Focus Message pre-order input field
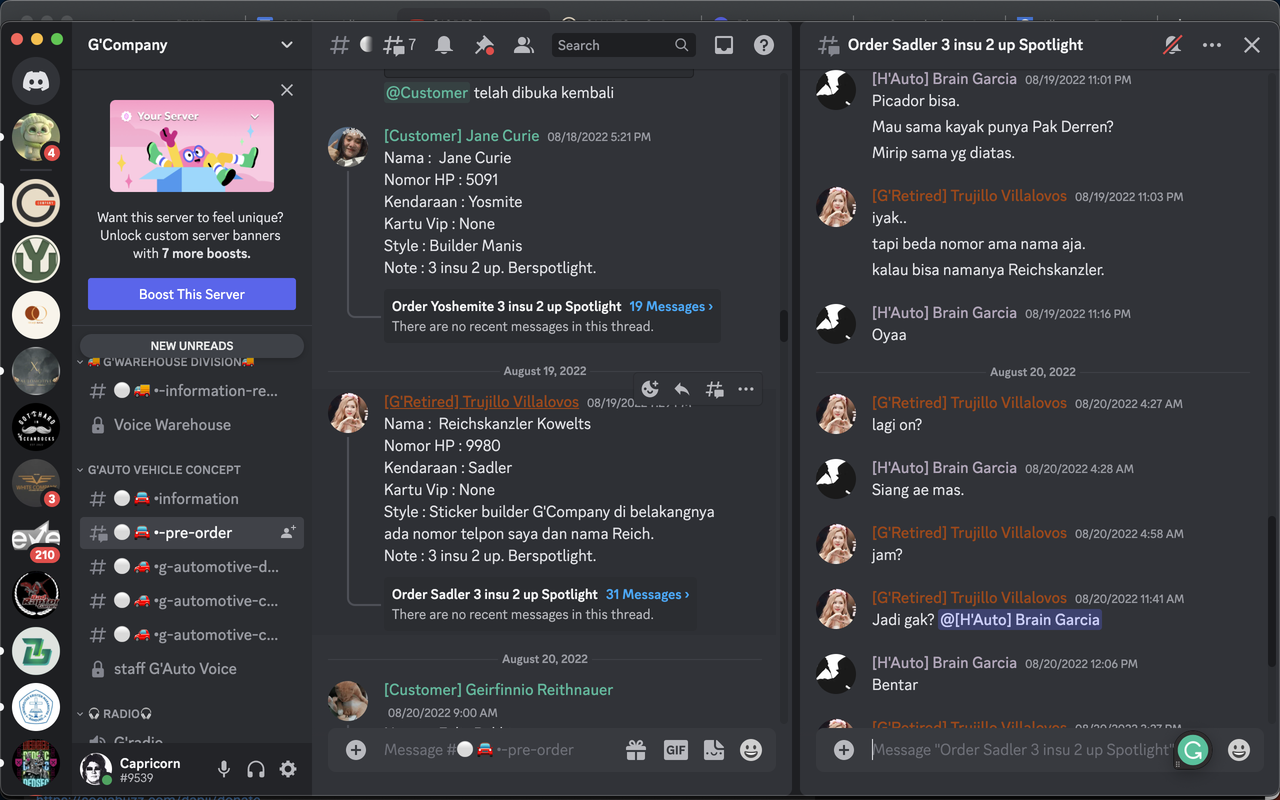Image resolution: width=1280 pixels, height=800 pixels. [x=495, y=749]
